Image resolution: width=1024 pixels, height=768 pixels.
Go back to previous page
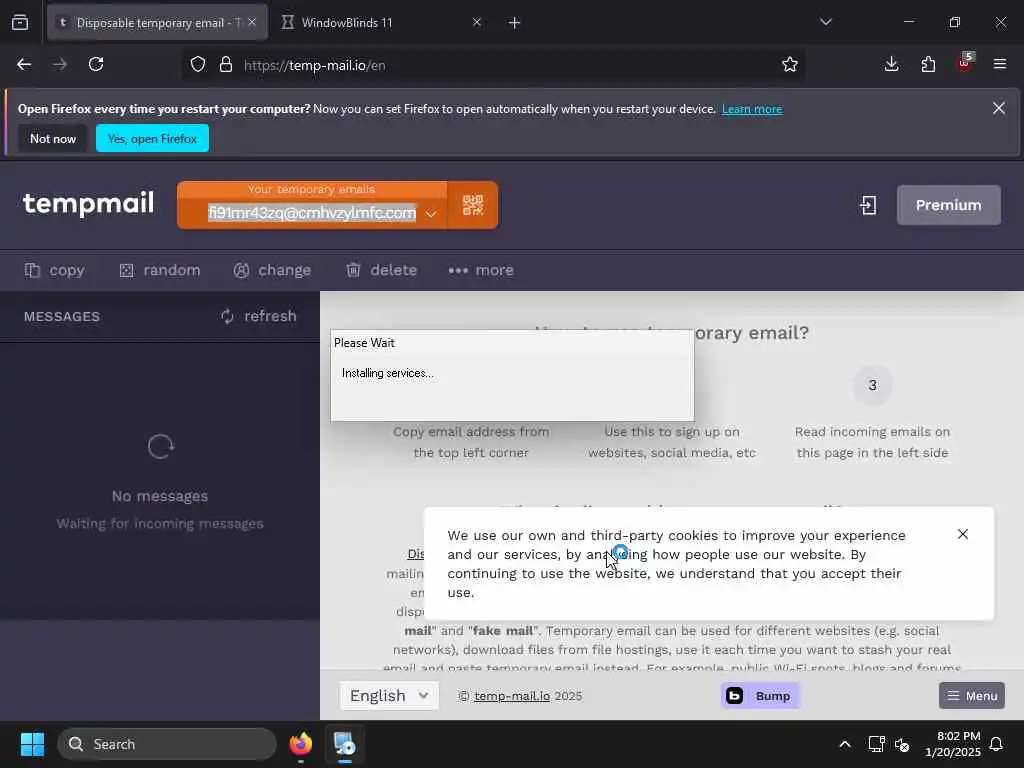pyautogui.click(x=24, y=65)
